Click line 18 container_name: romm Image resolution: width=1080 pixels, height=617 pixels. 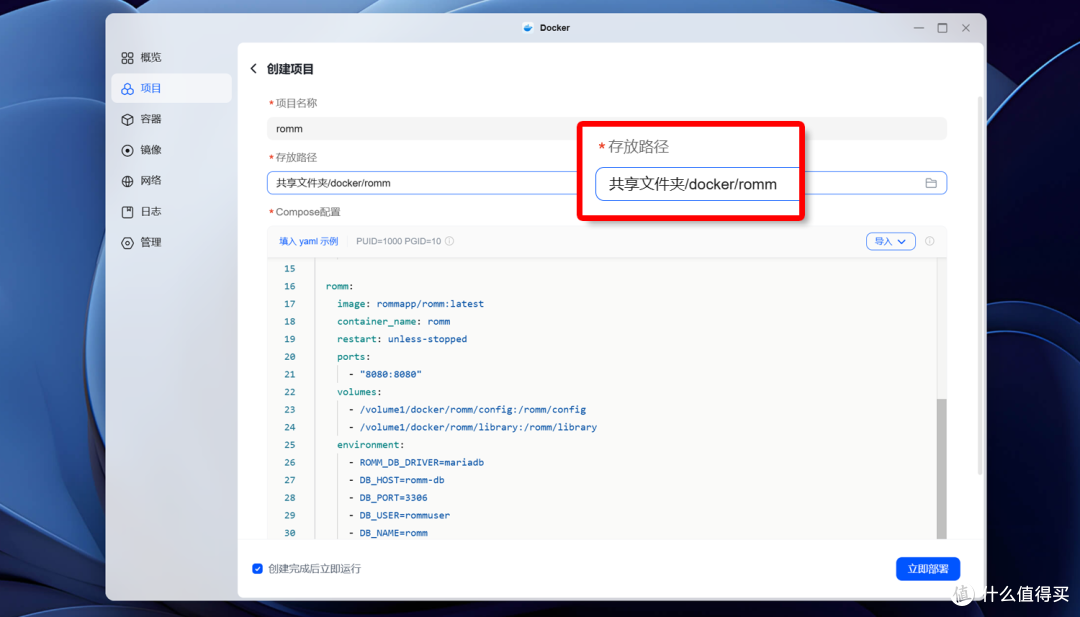click(x=393, y=322)
